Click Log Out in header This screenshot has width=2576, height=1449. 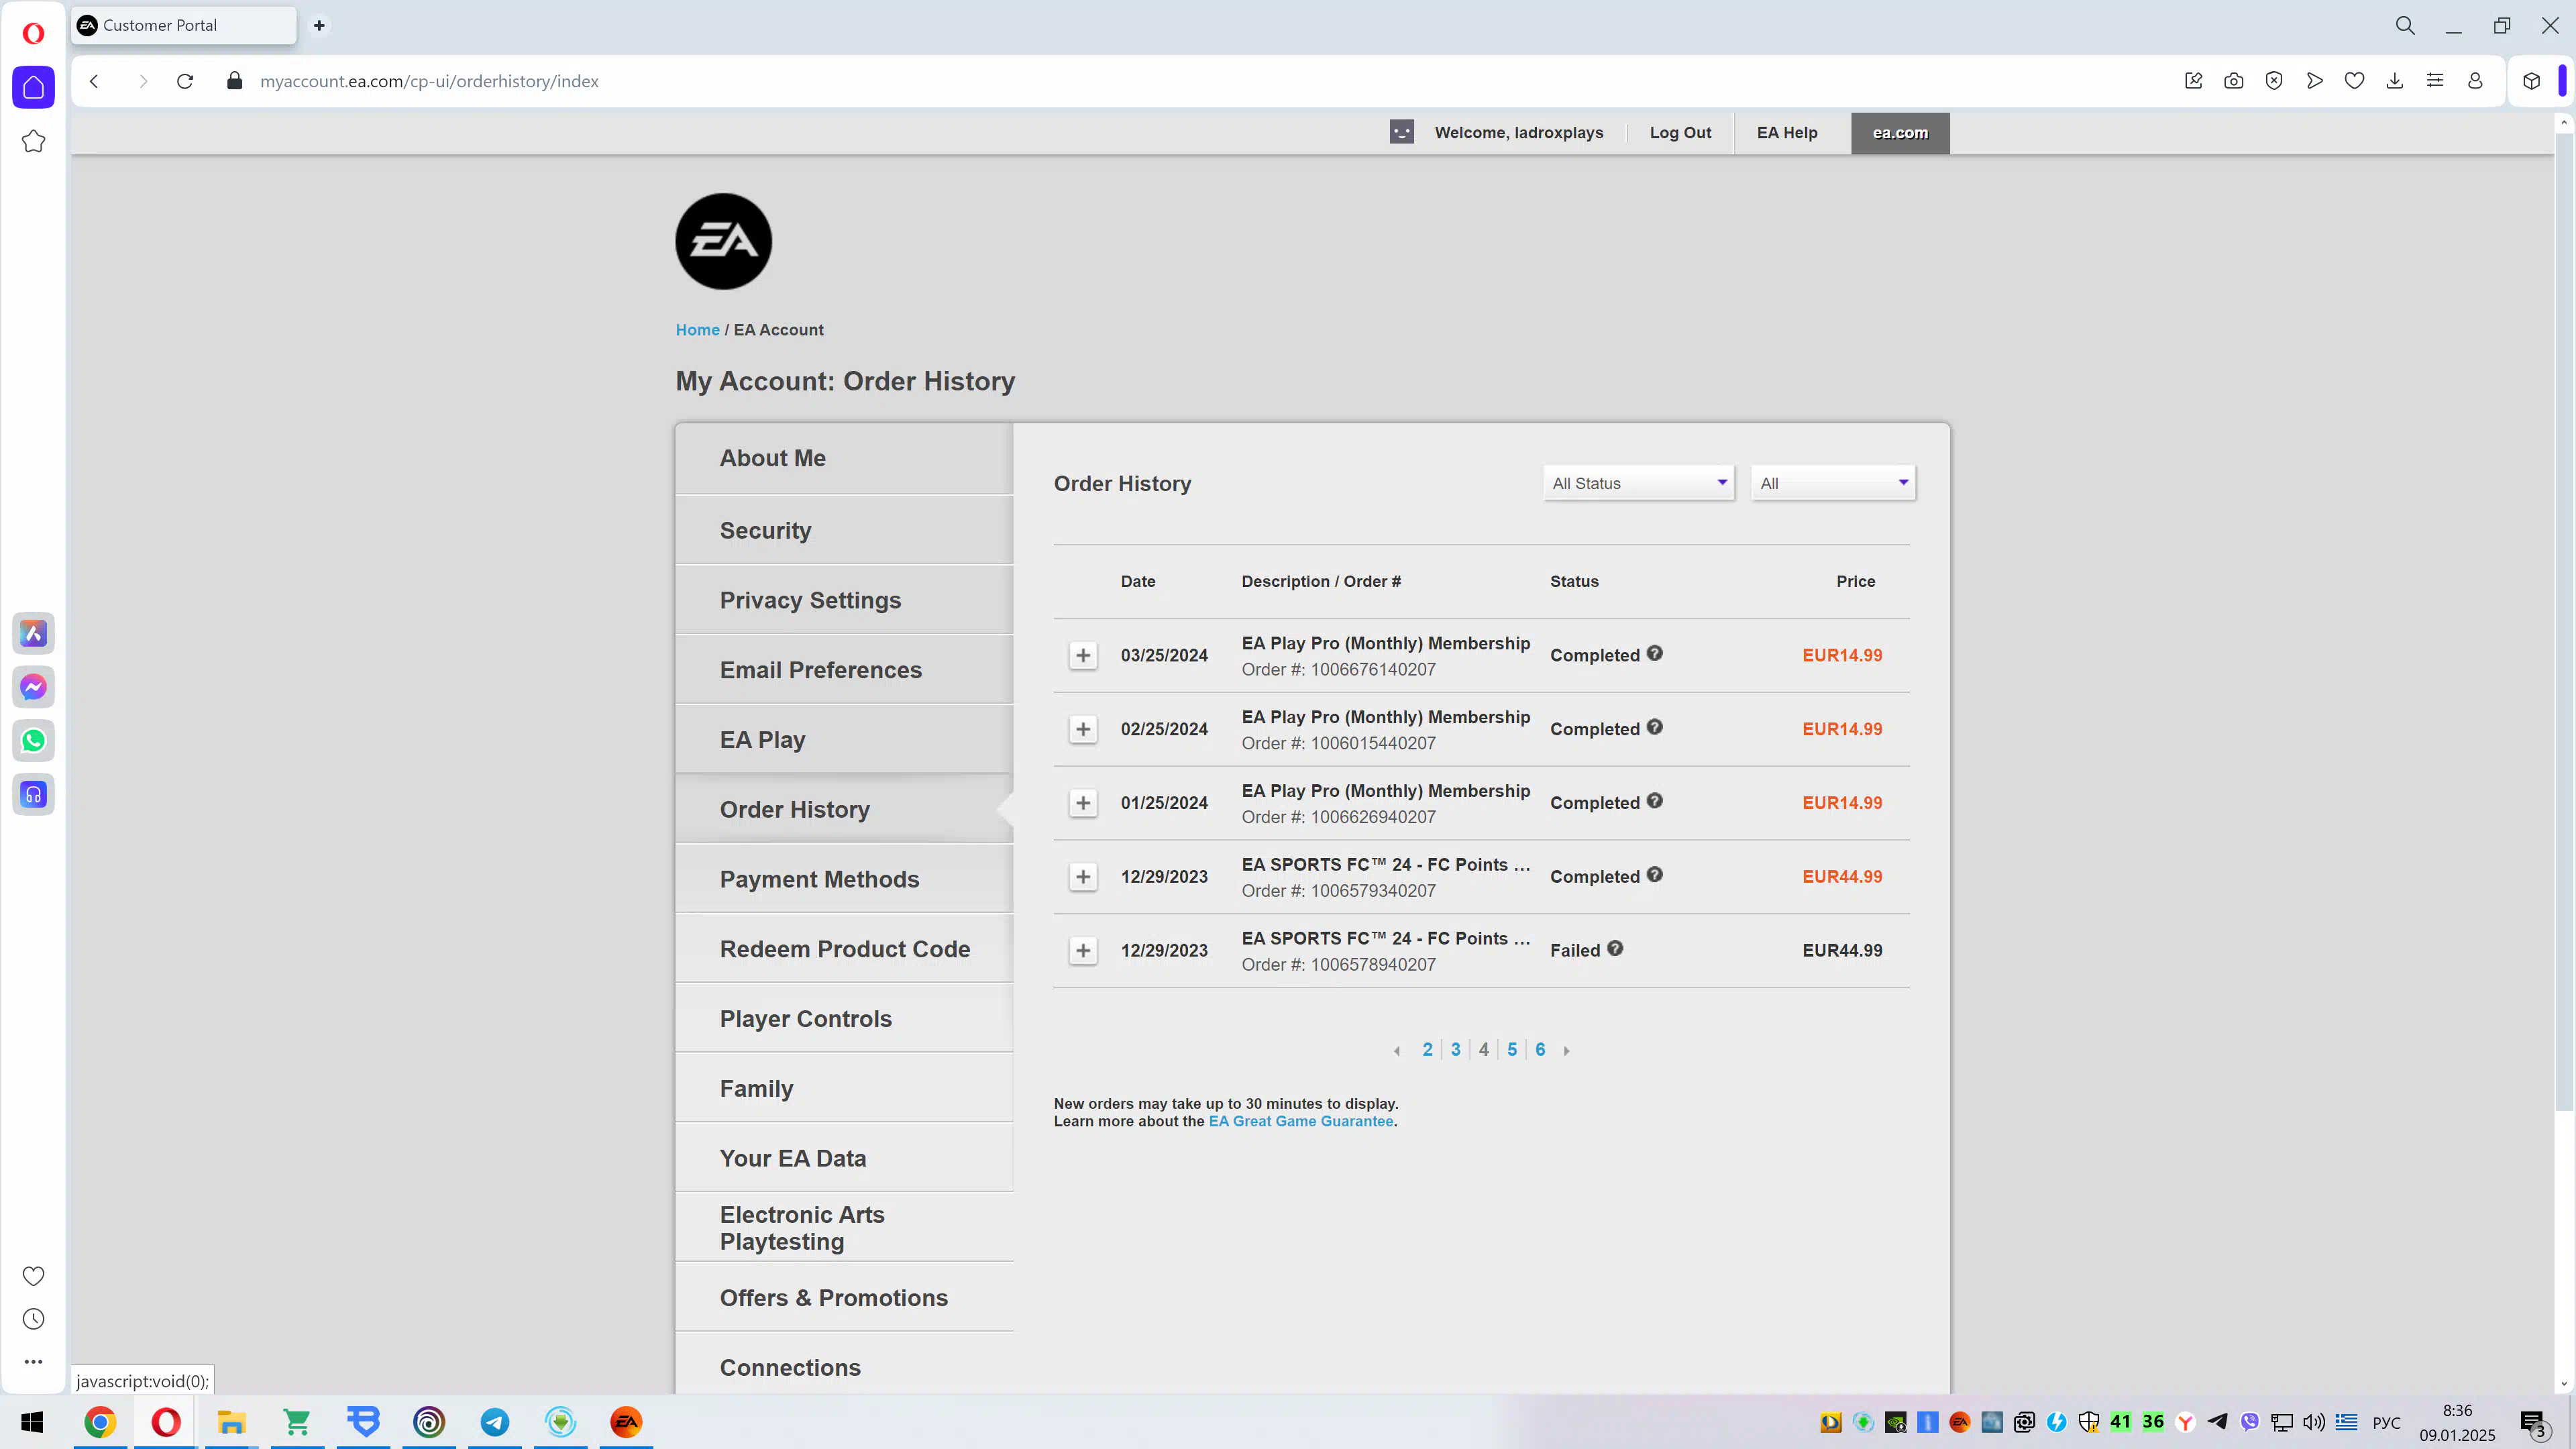pos(1680,133)
